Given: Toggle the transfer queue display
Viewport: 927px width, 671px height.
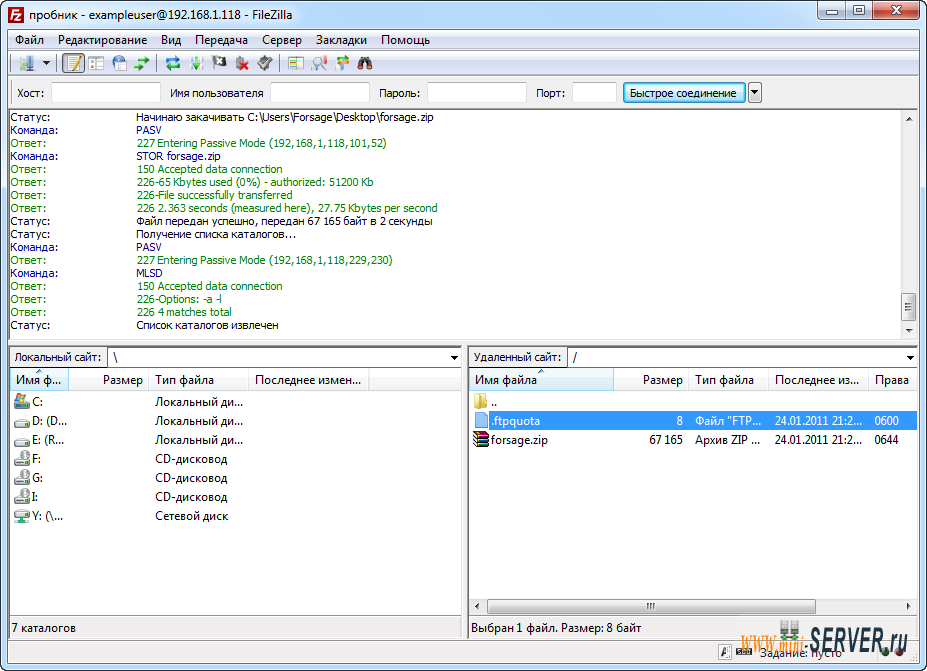Looking at the screenshot, I should click(x=142, y=63).
